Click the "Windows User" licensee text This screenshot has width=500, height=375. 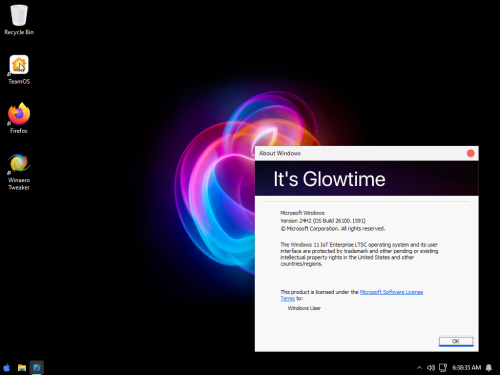(x=304, y=308)
